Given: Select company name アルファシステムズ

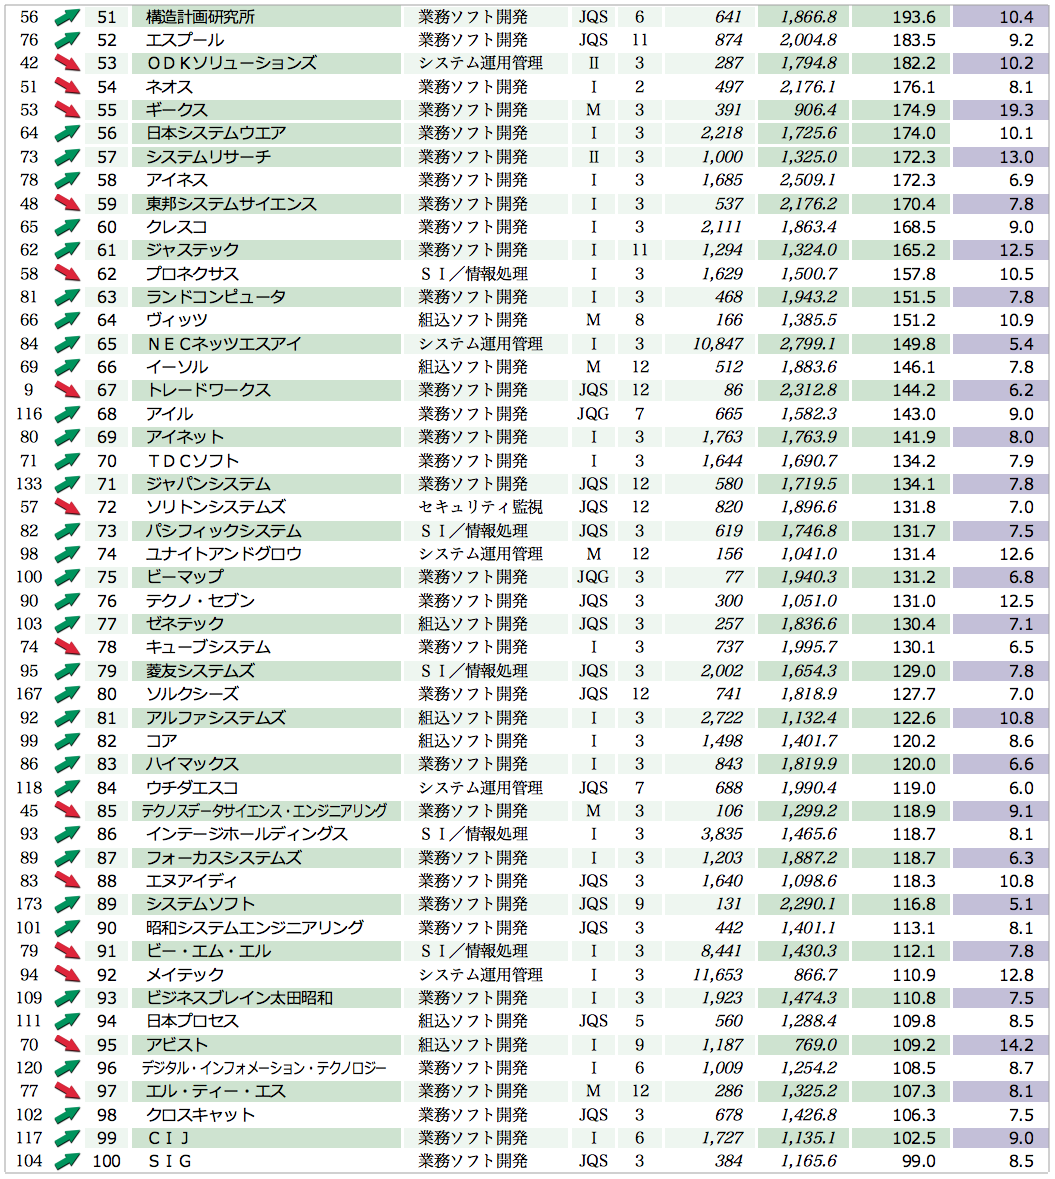Looking at the screenshot, I should [x=216, y=717].
